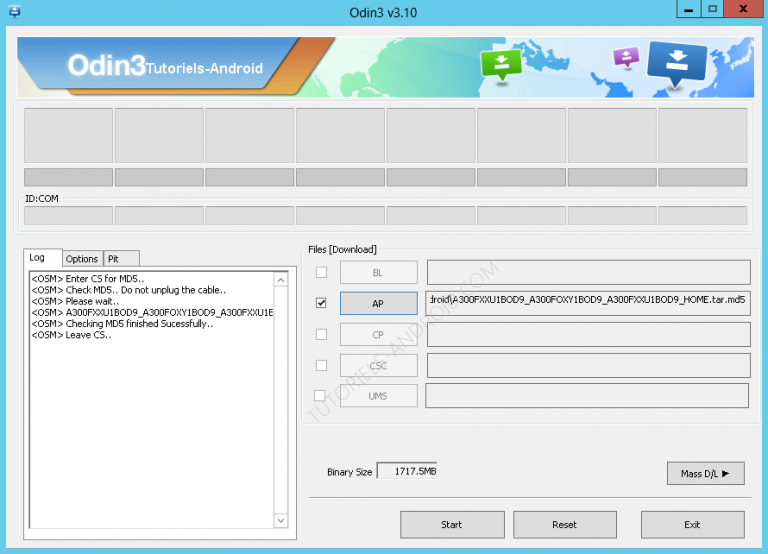Click the green download icon in banner

tap(501, 65)
